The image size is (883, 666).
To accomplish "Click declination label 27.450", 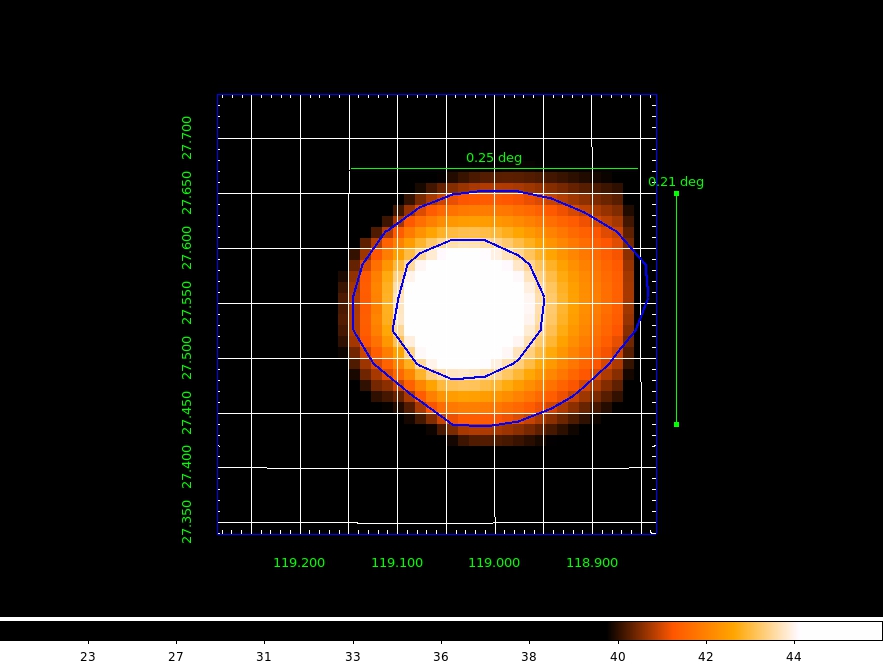I will 186,413.
